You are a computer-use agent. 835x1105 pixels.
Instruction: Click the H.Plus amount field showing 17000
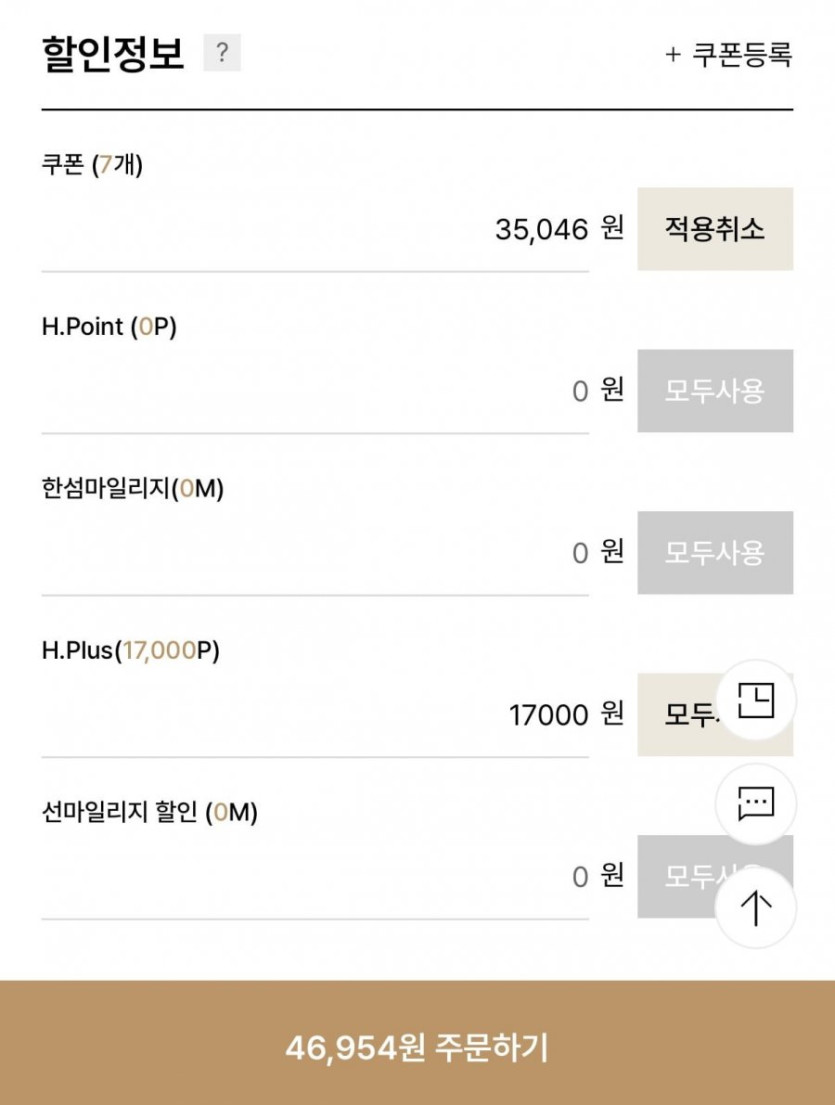(x=315, y=715)
